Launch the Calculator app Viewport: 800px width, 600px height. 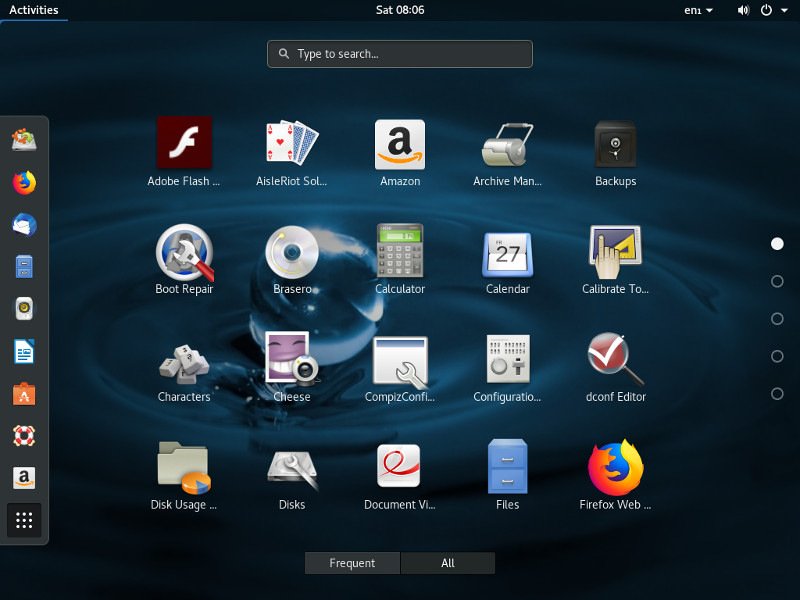(x=399, y=259)
